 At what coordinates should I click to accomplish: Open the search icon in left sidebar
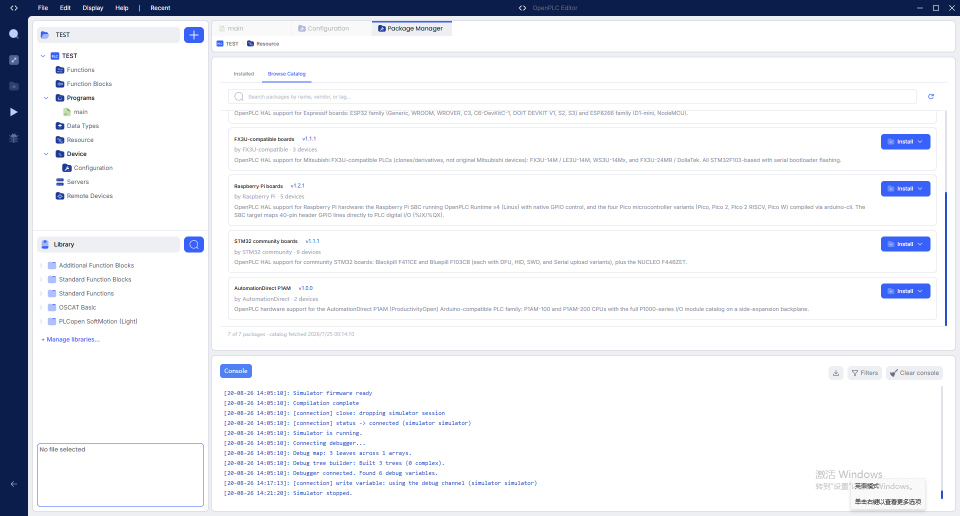coord(13,34)
